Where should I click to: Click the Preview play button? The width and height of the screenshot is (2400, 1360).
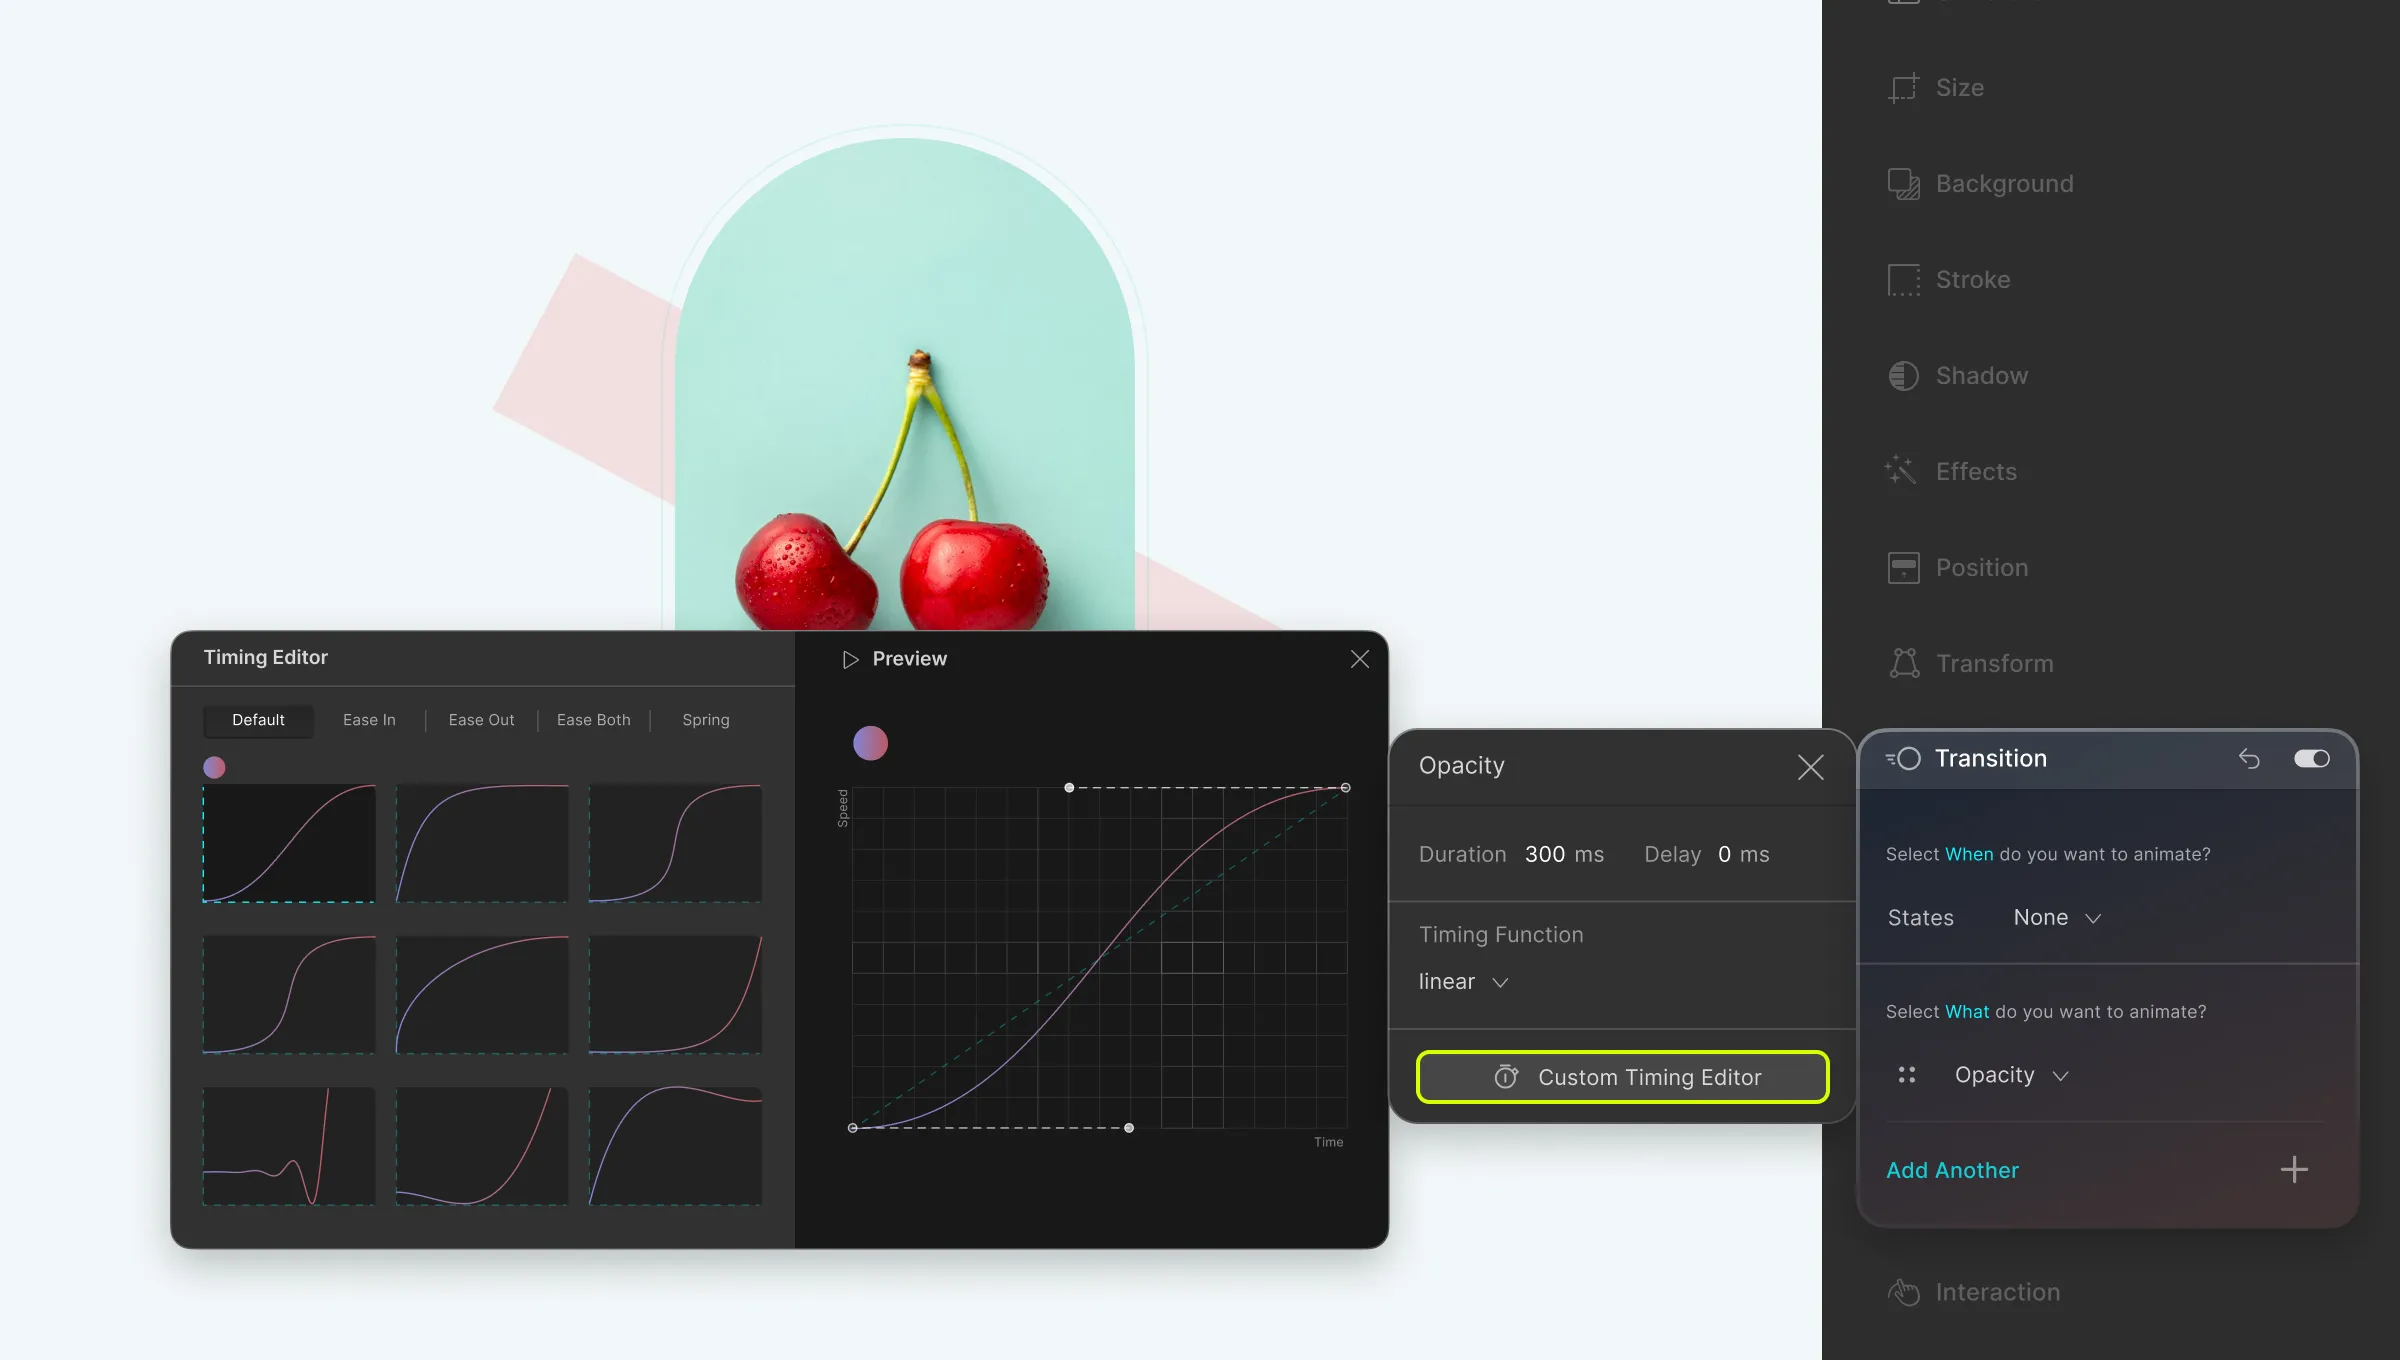852,658
